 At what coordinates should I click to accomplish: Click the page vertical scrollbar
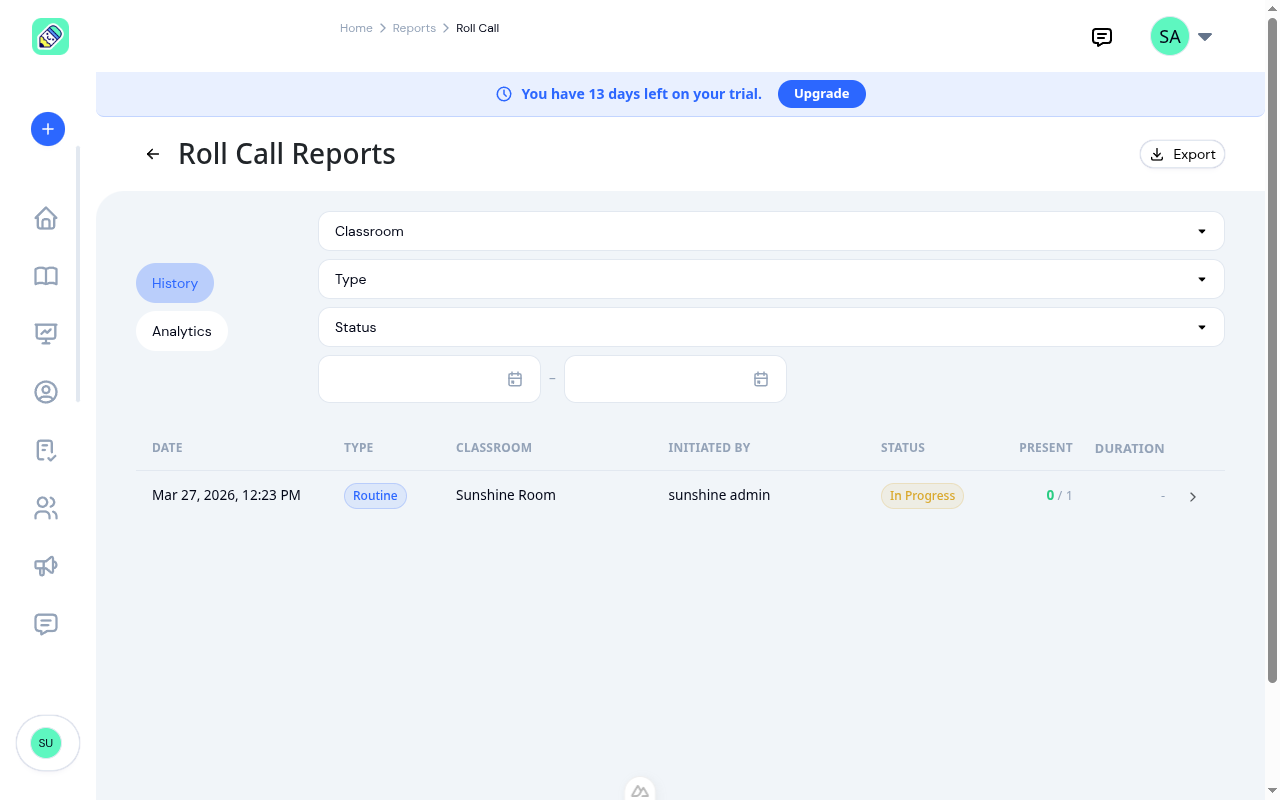coord(1272,350)
